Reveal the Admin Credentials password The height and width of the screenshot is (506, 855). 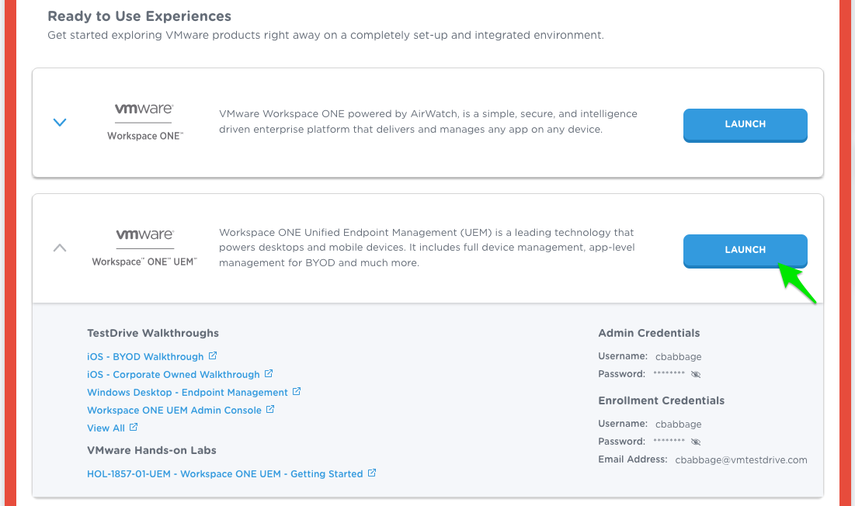coord(696,374)
